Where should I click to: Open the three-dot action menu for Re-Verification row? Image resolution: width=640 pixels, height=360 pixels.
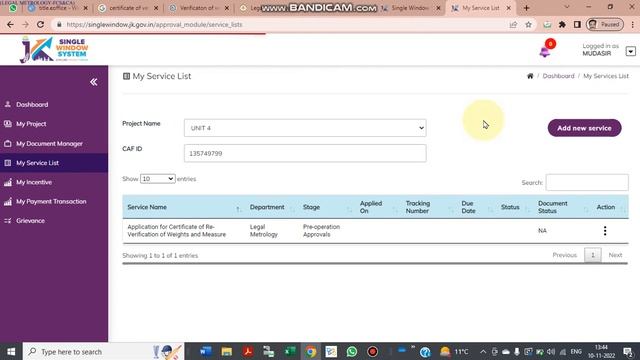click(605, 231)
